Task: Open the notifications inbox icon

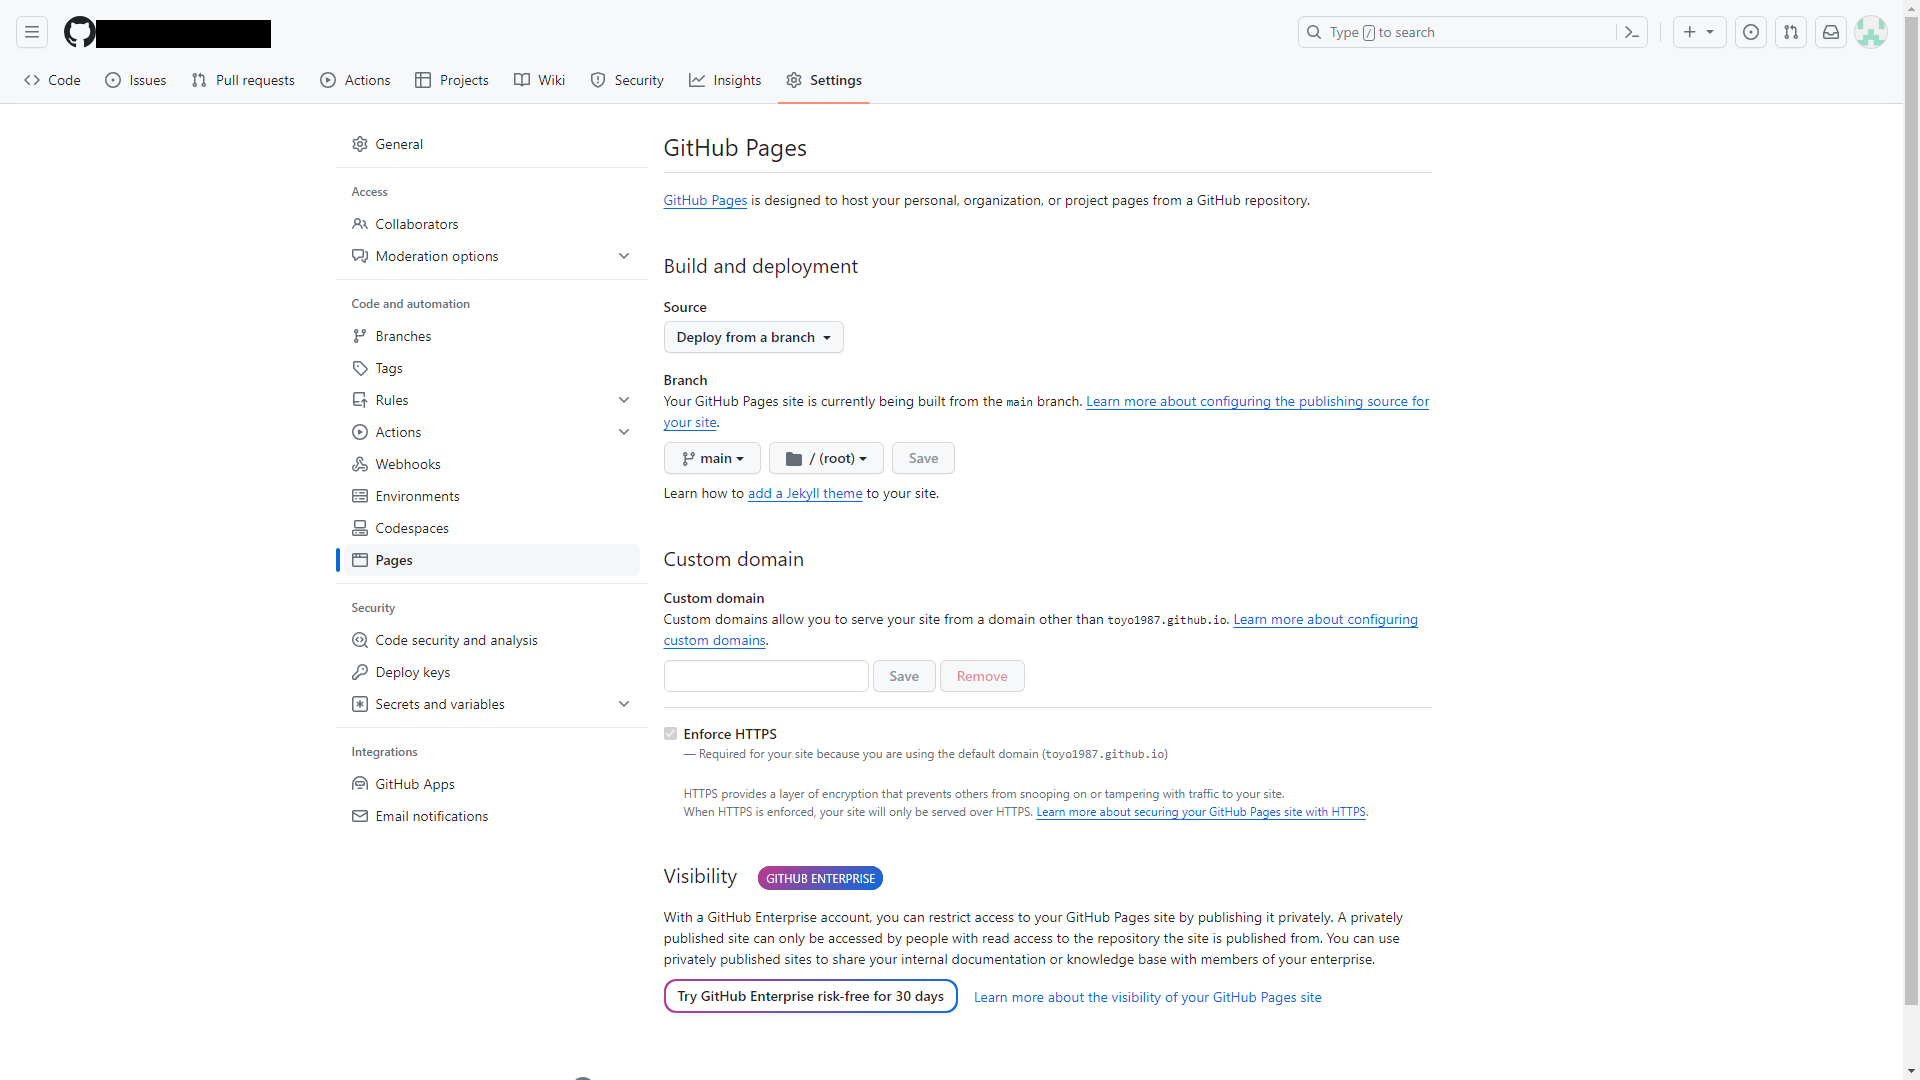Action: (1830, 32)
